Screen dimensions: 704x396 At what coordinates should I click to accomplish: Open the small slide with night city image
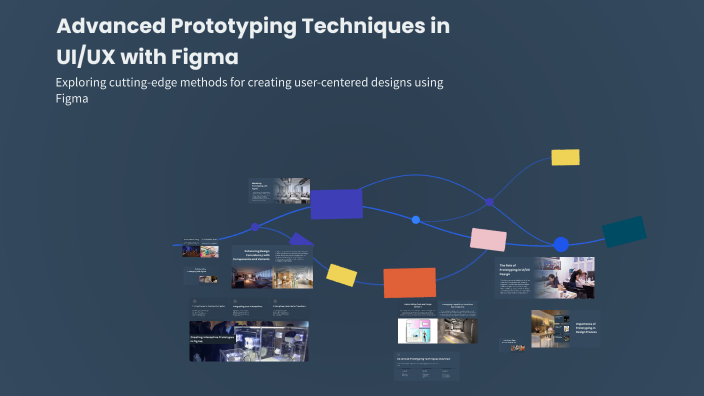coord(191,248)
